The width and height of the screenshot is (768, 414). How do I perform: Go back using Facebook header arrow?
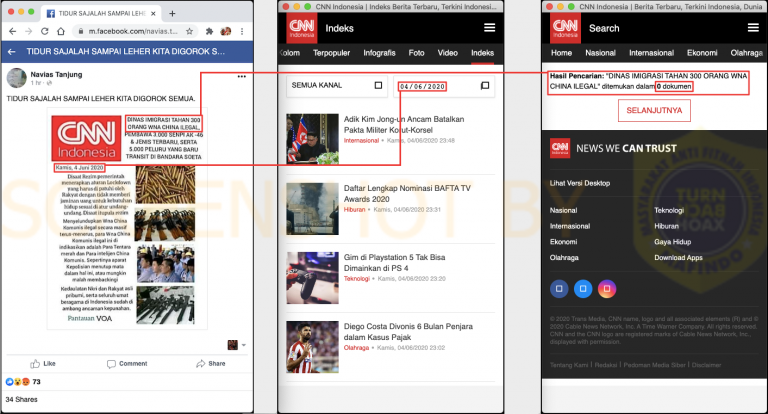pyautogui.click(x=12, y=51)
